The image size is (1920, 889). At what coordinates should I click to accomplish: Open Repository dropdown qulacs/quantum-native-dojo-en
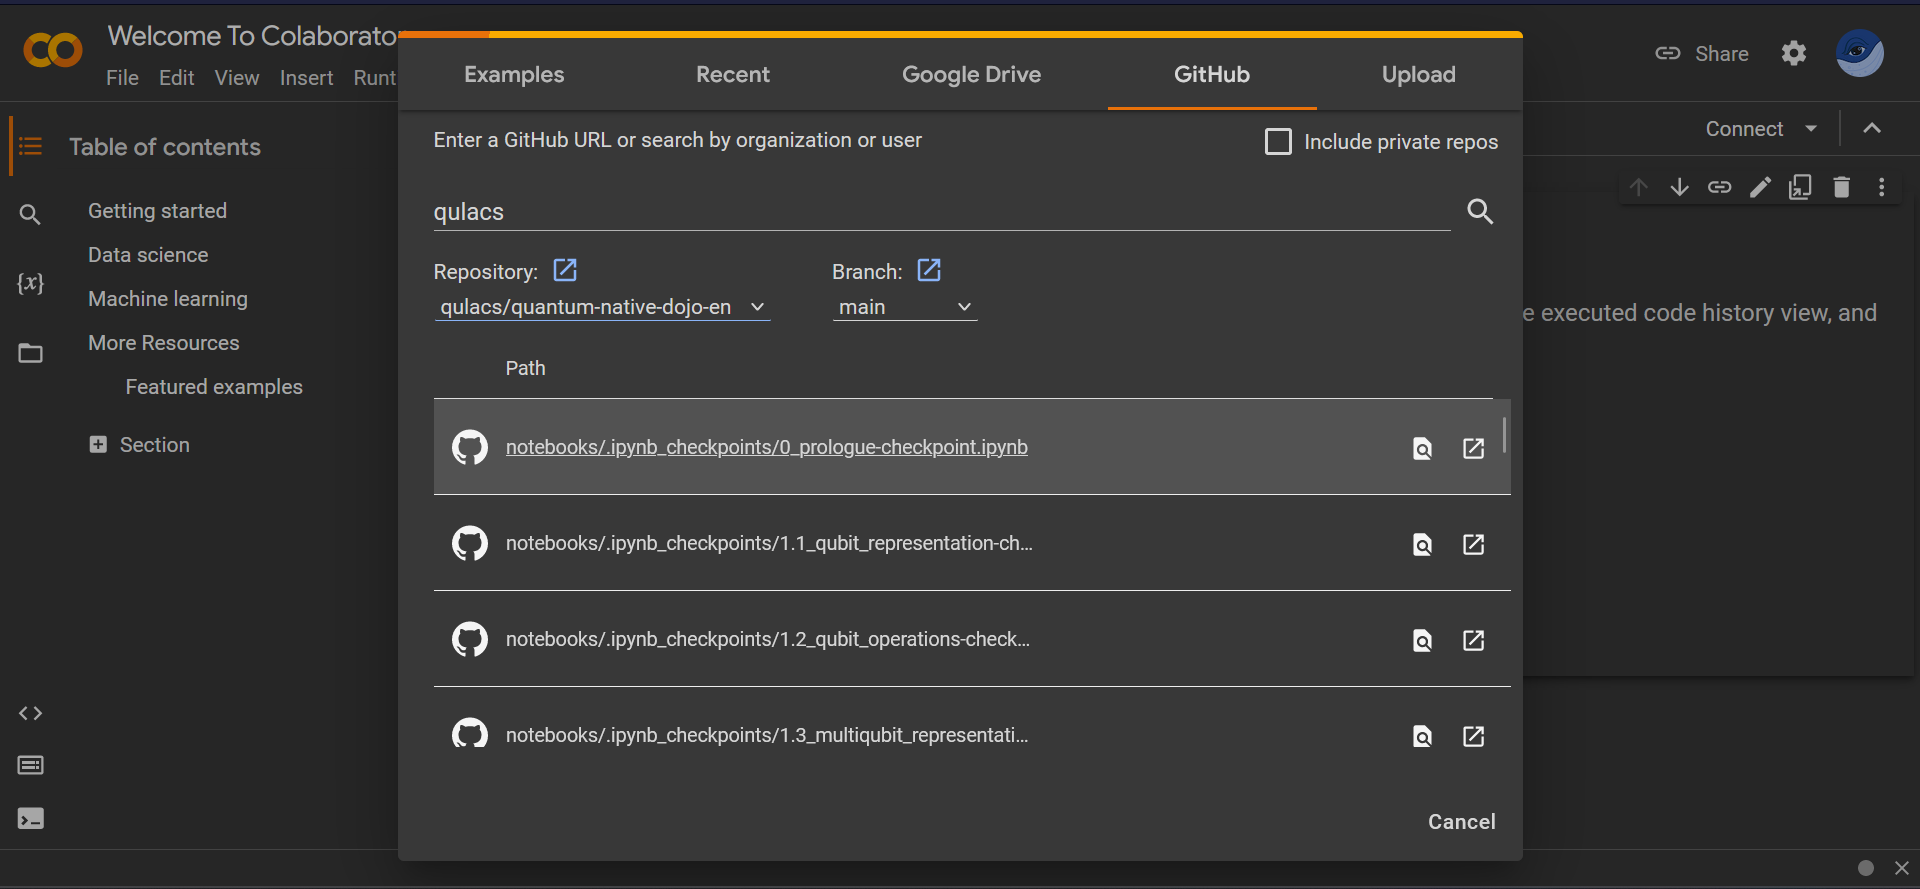tap(603, 307)
